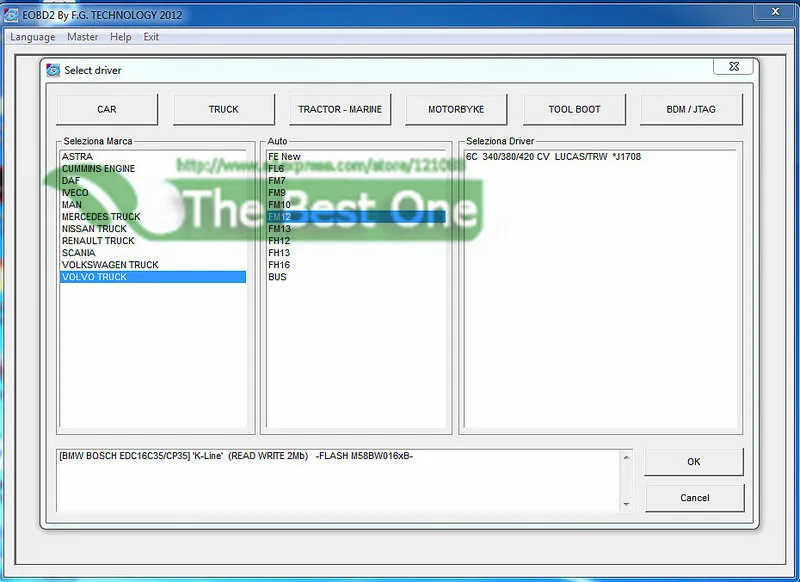
Task: Pick FH16 model
Action: point(356,265)
